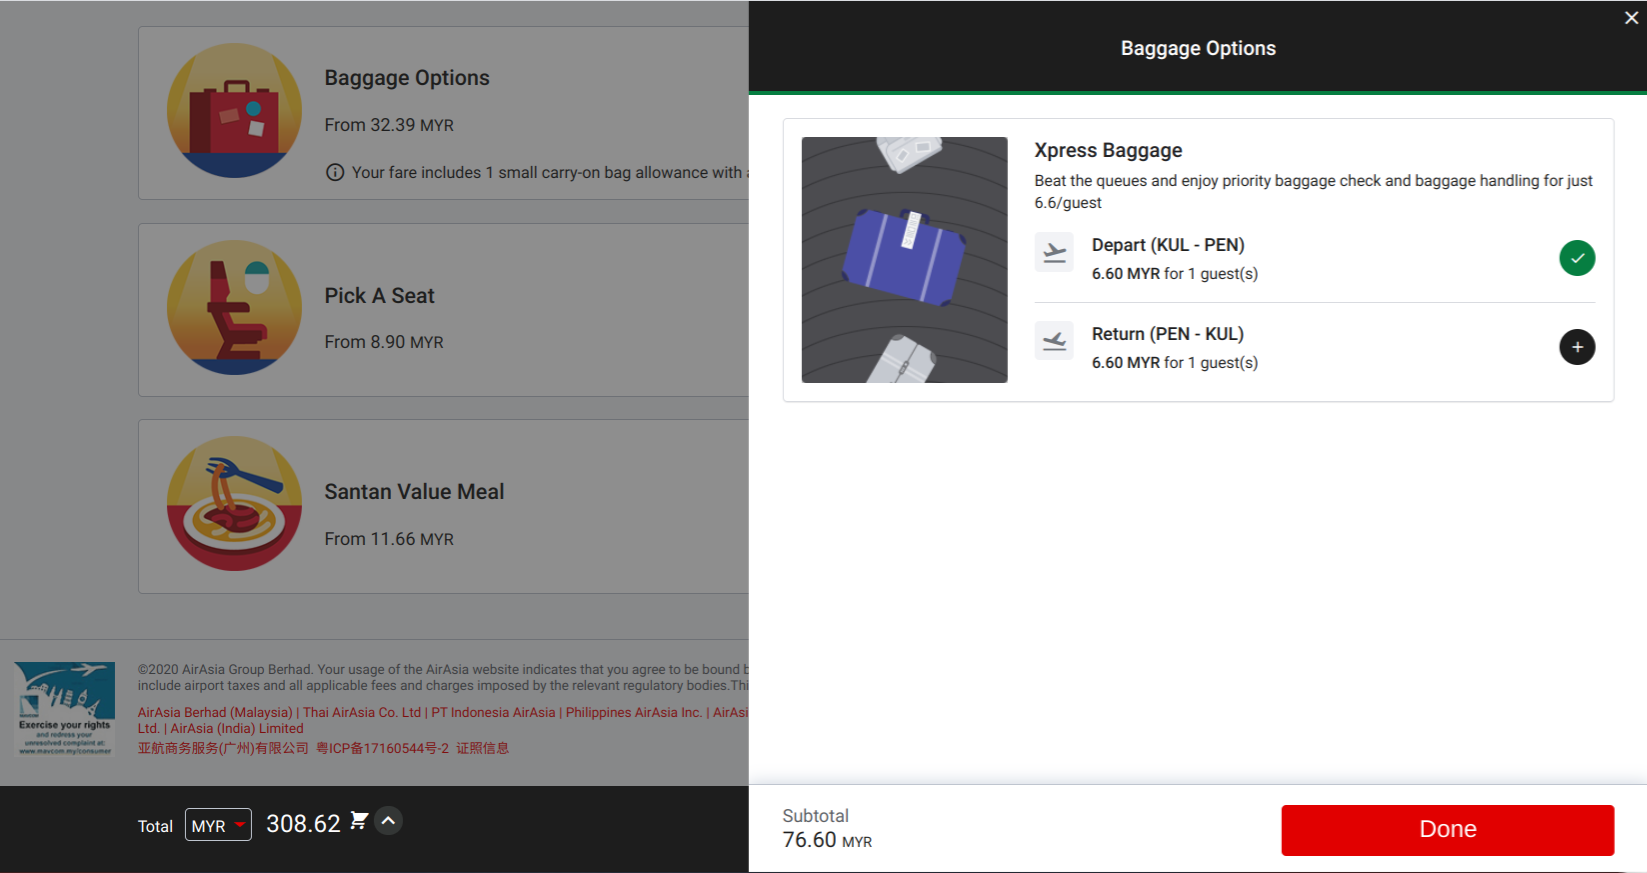Click the total amount 308.62

303,823
